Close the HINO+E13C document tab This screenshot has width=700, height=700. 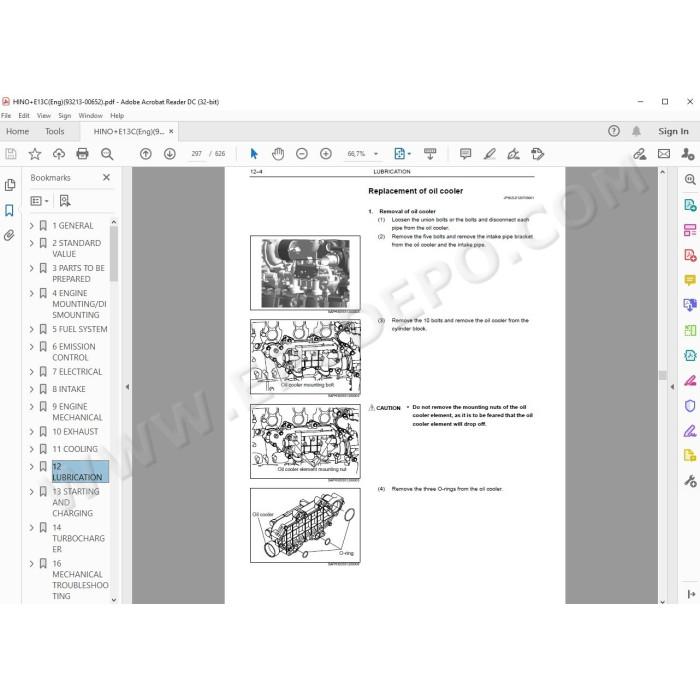171,131
